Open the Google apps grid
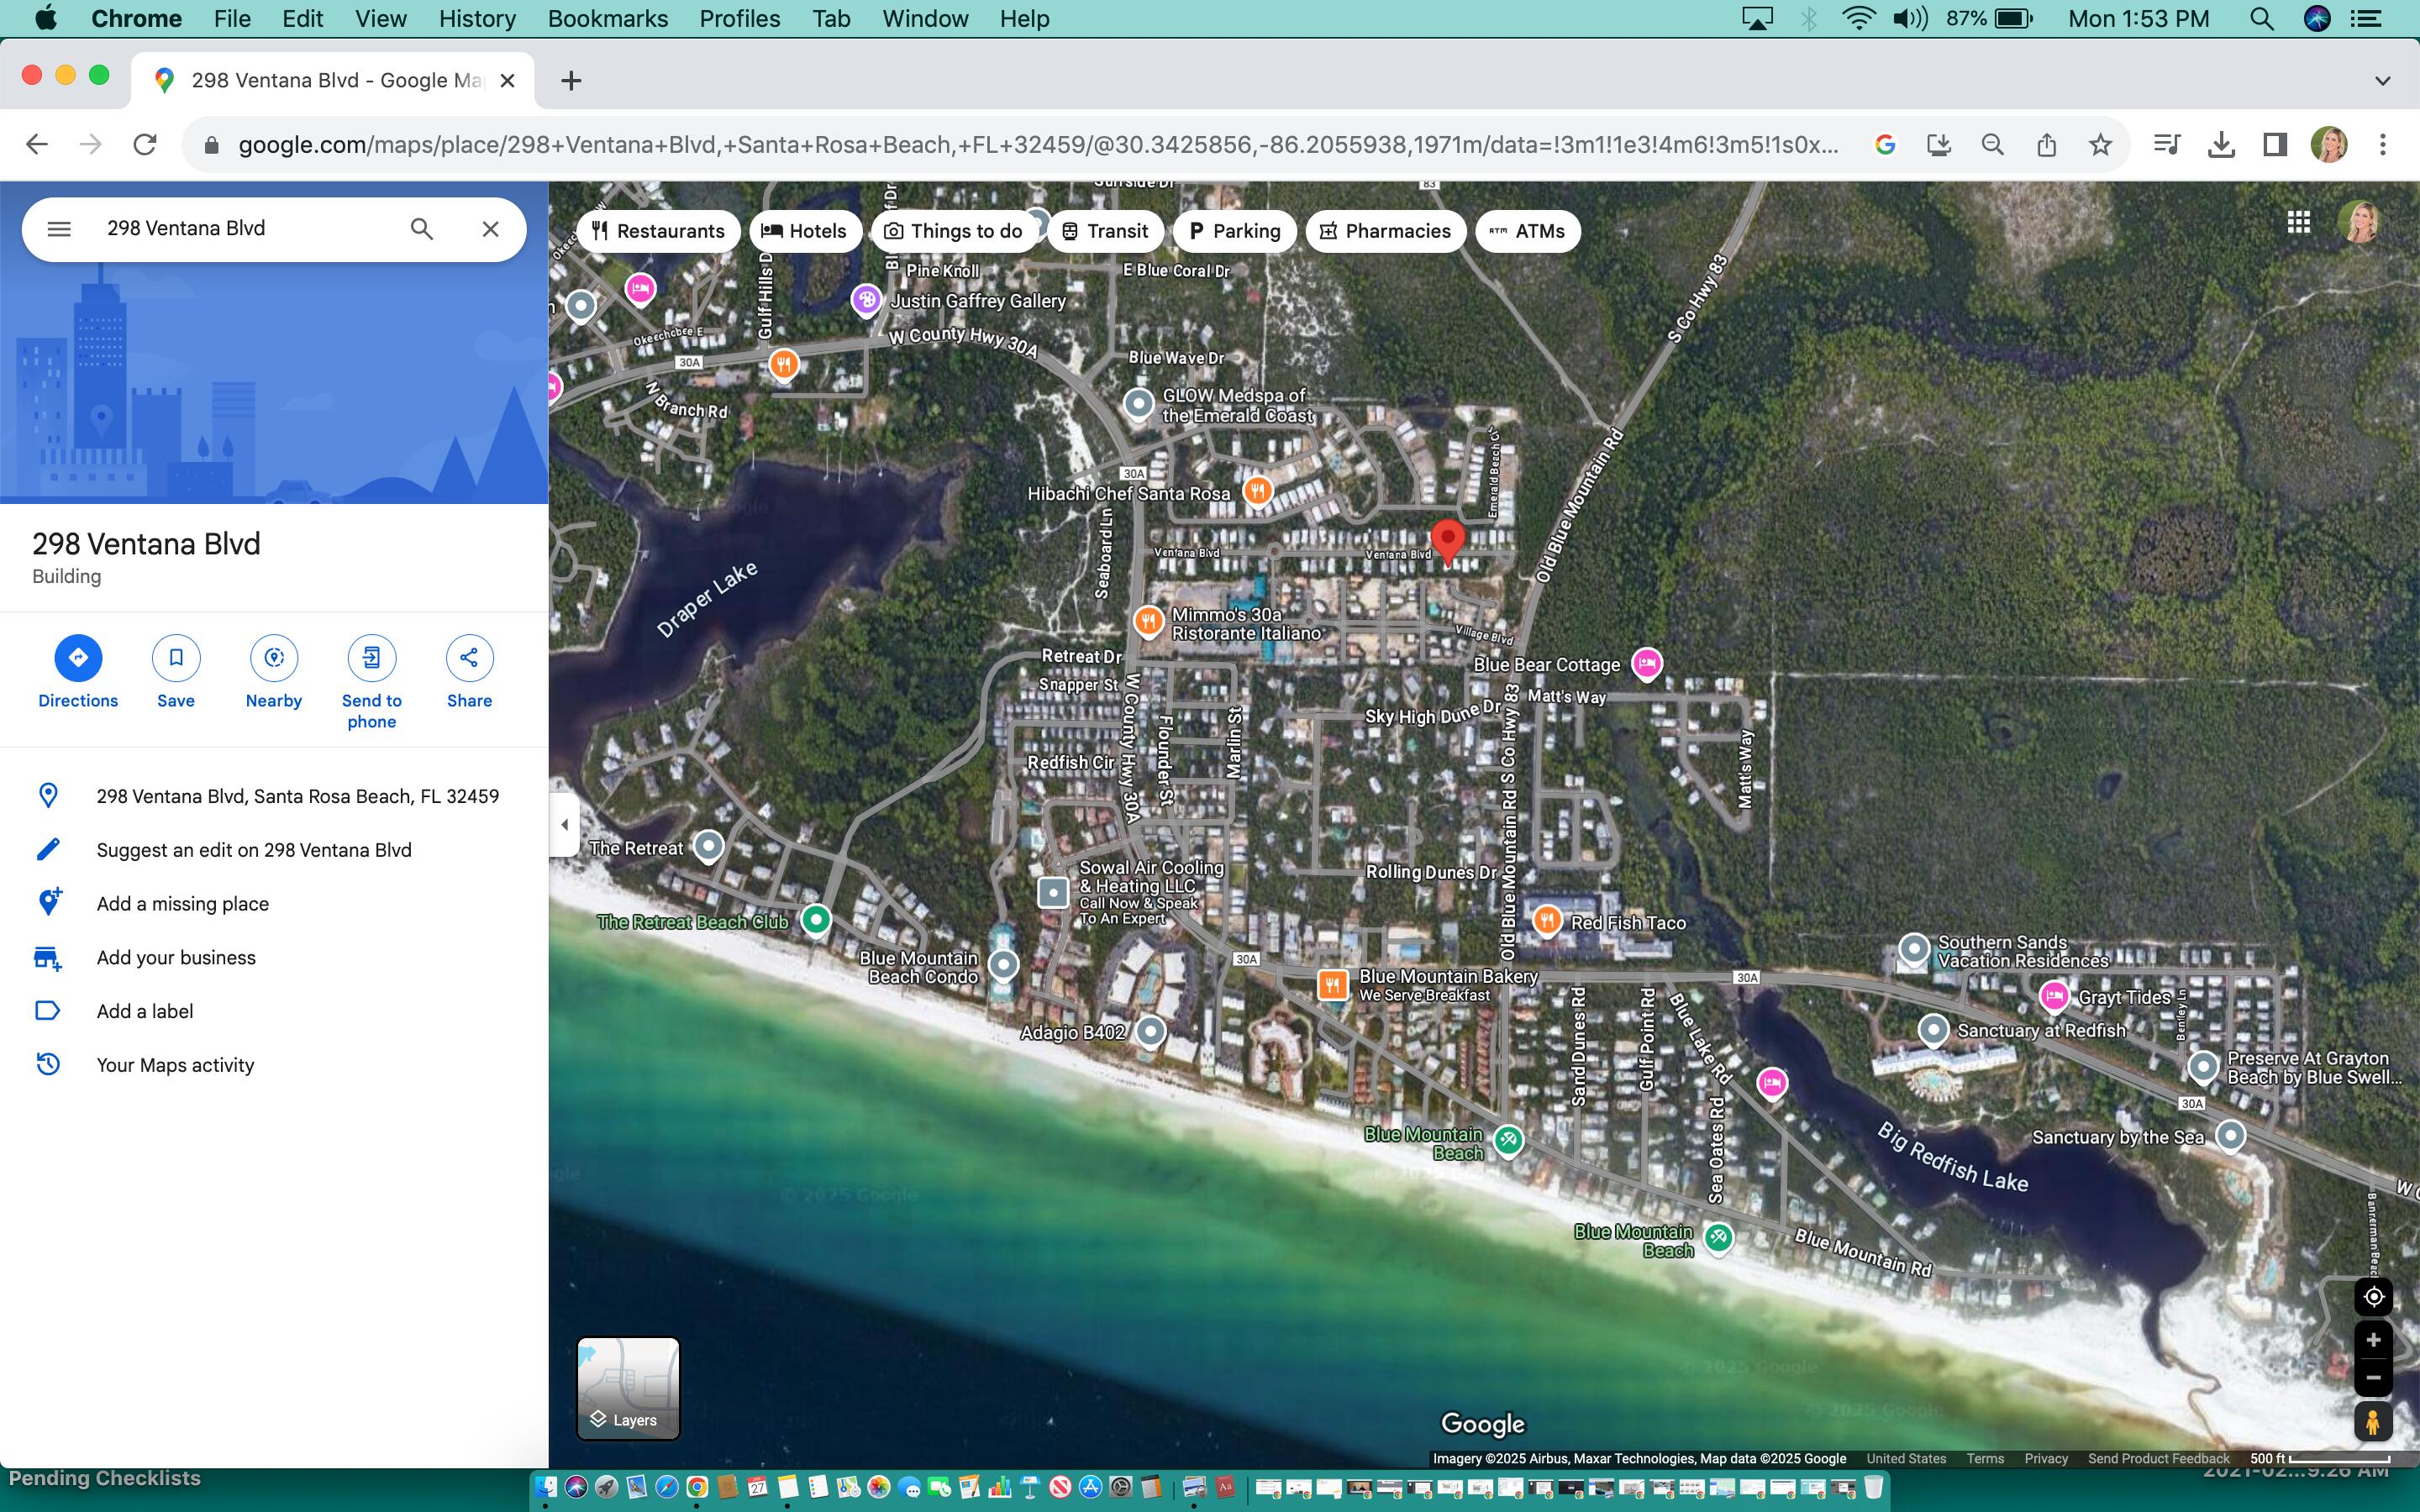The width and height of the screenshot is (2420, 1512). pos(2299,222)
